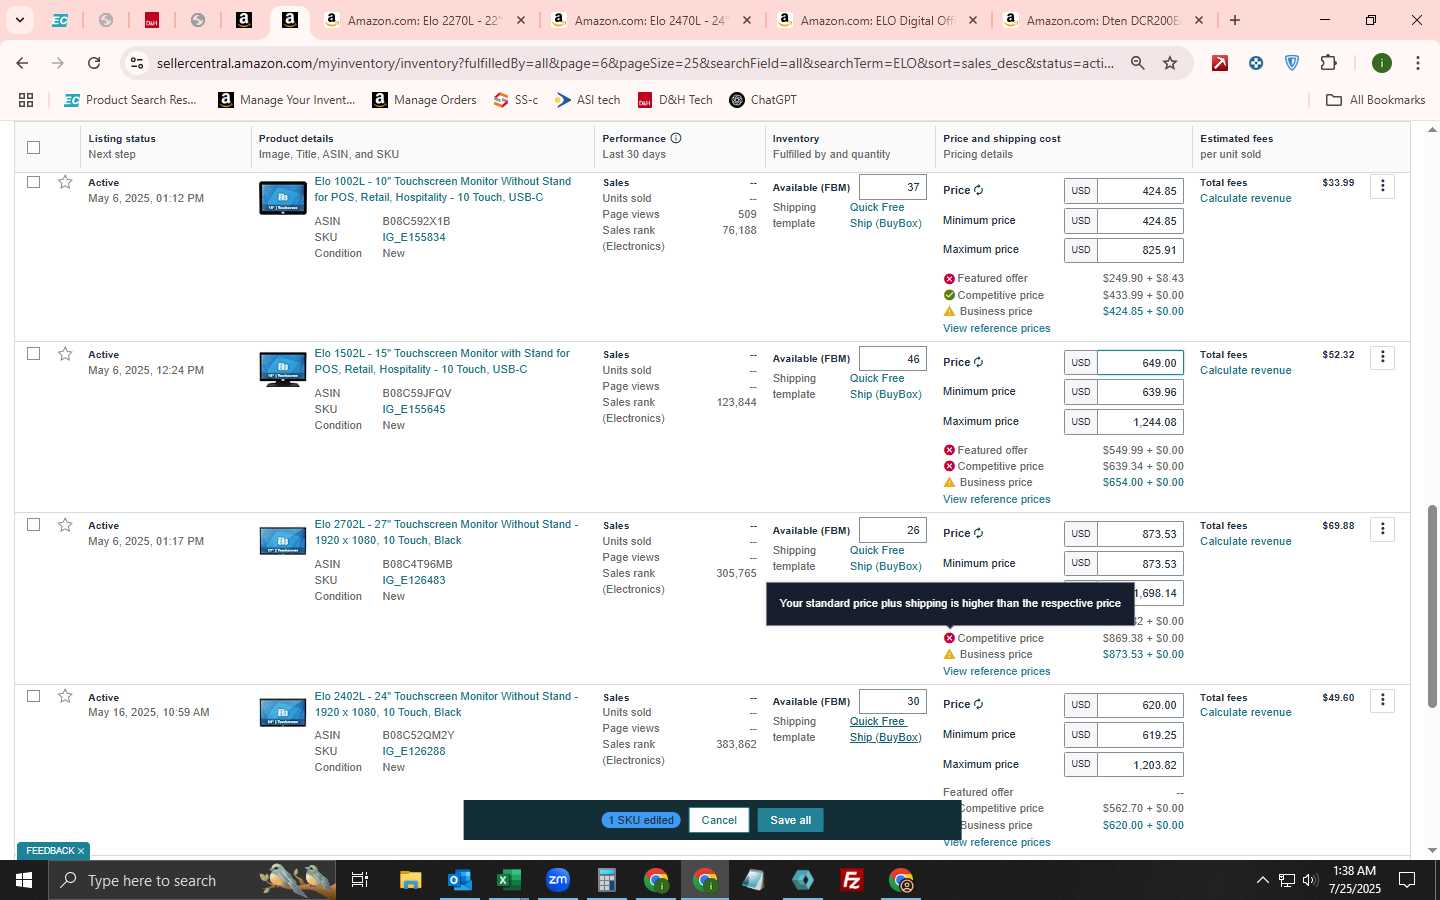Click the price refresh icon for Elo 1002L

coord(978,190)
